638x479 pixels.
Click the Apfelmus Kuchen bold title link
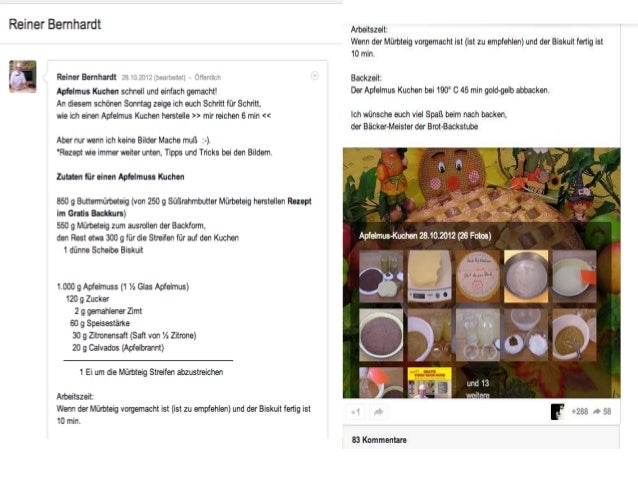pyautogui.click(x=87, y=91)
